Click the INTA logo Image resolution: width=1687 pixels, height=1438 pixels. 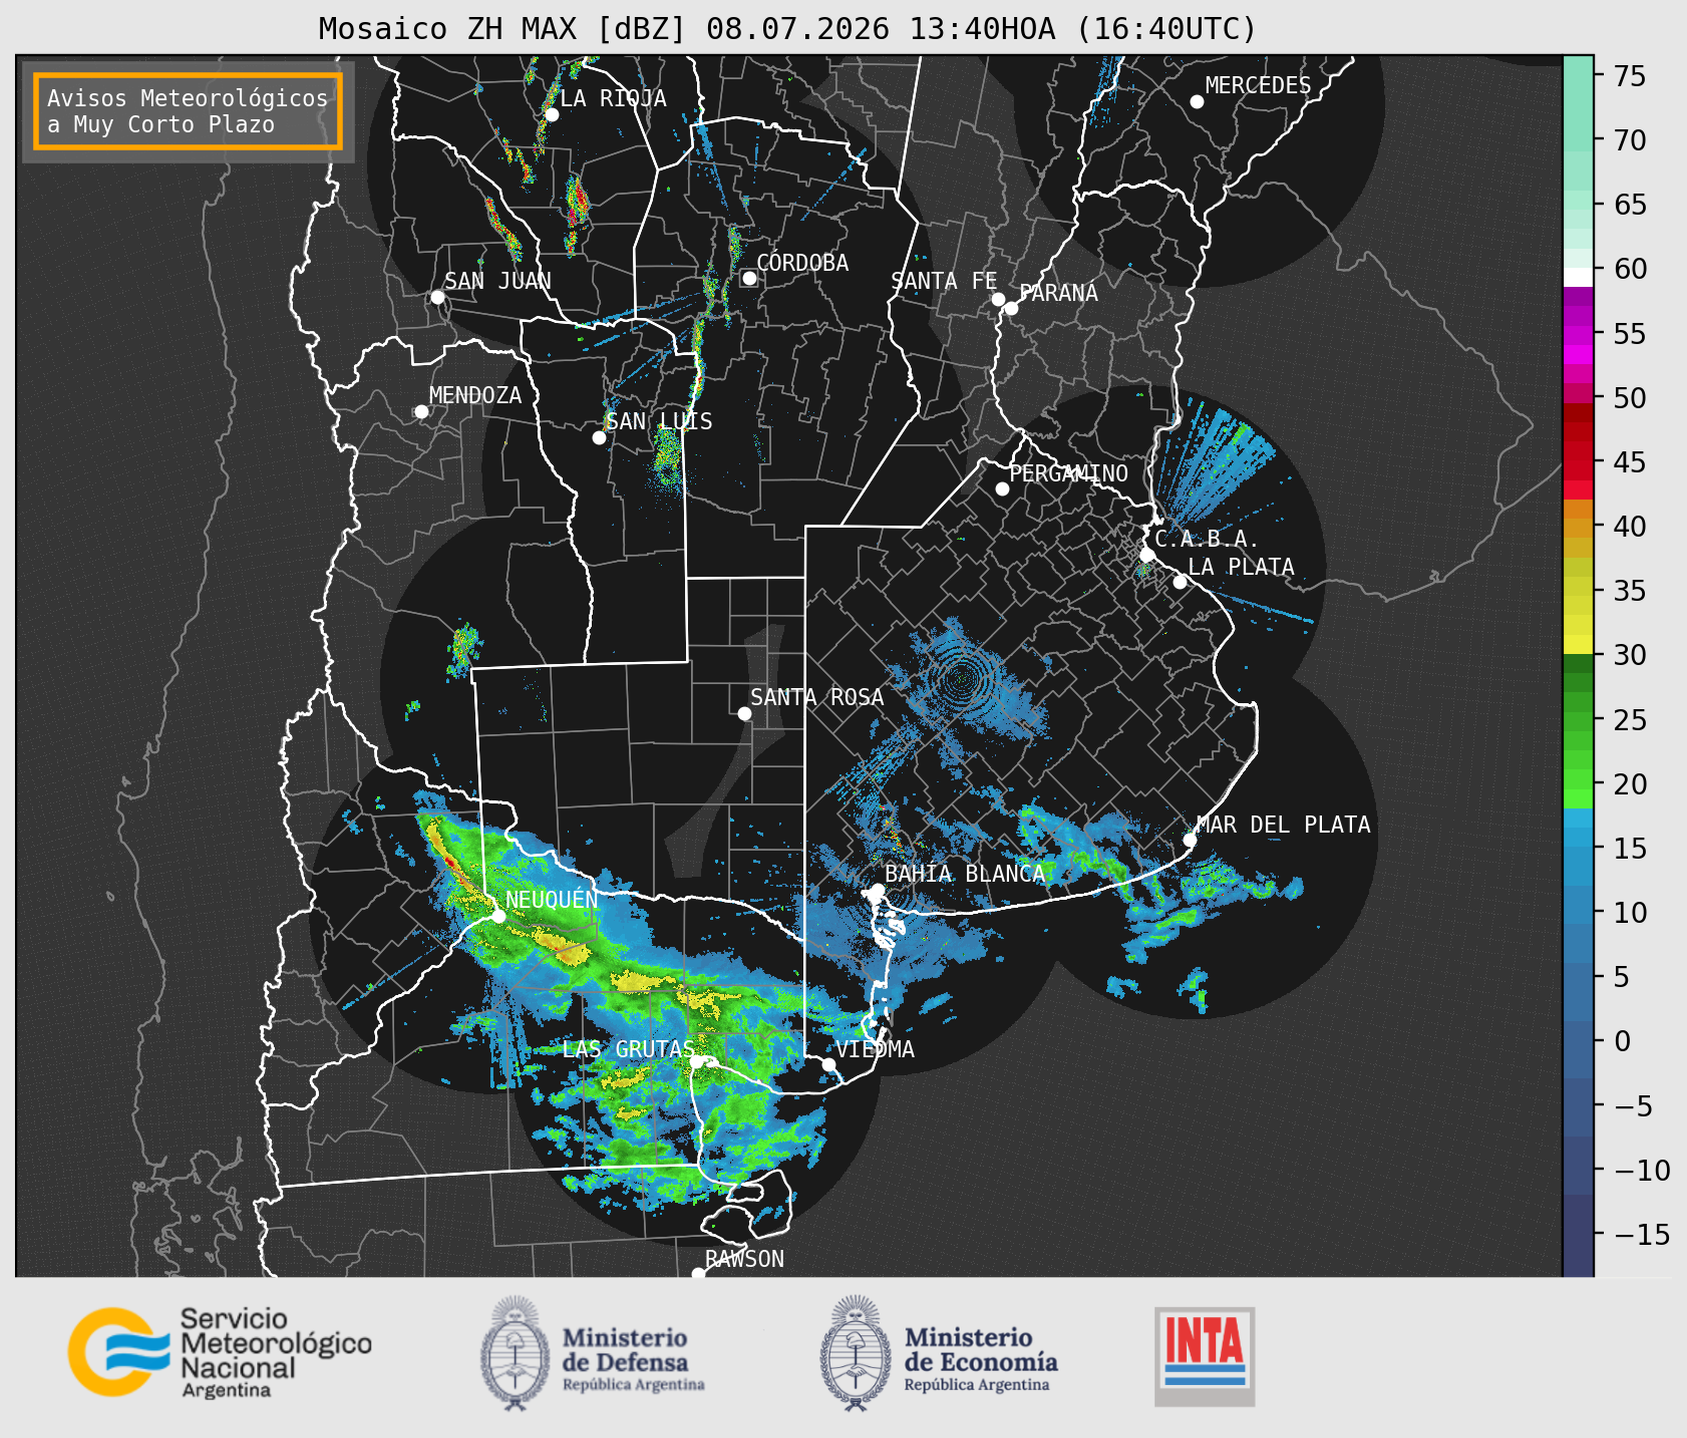1204,1356
